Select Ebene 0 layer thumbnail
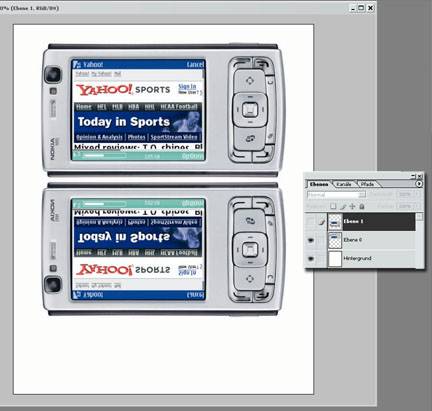 [x=335, y=240]
